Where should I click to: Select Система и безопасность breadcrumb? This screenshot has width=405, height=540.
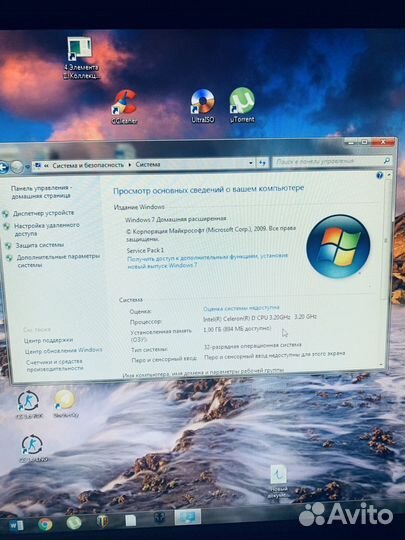(88, 165)
